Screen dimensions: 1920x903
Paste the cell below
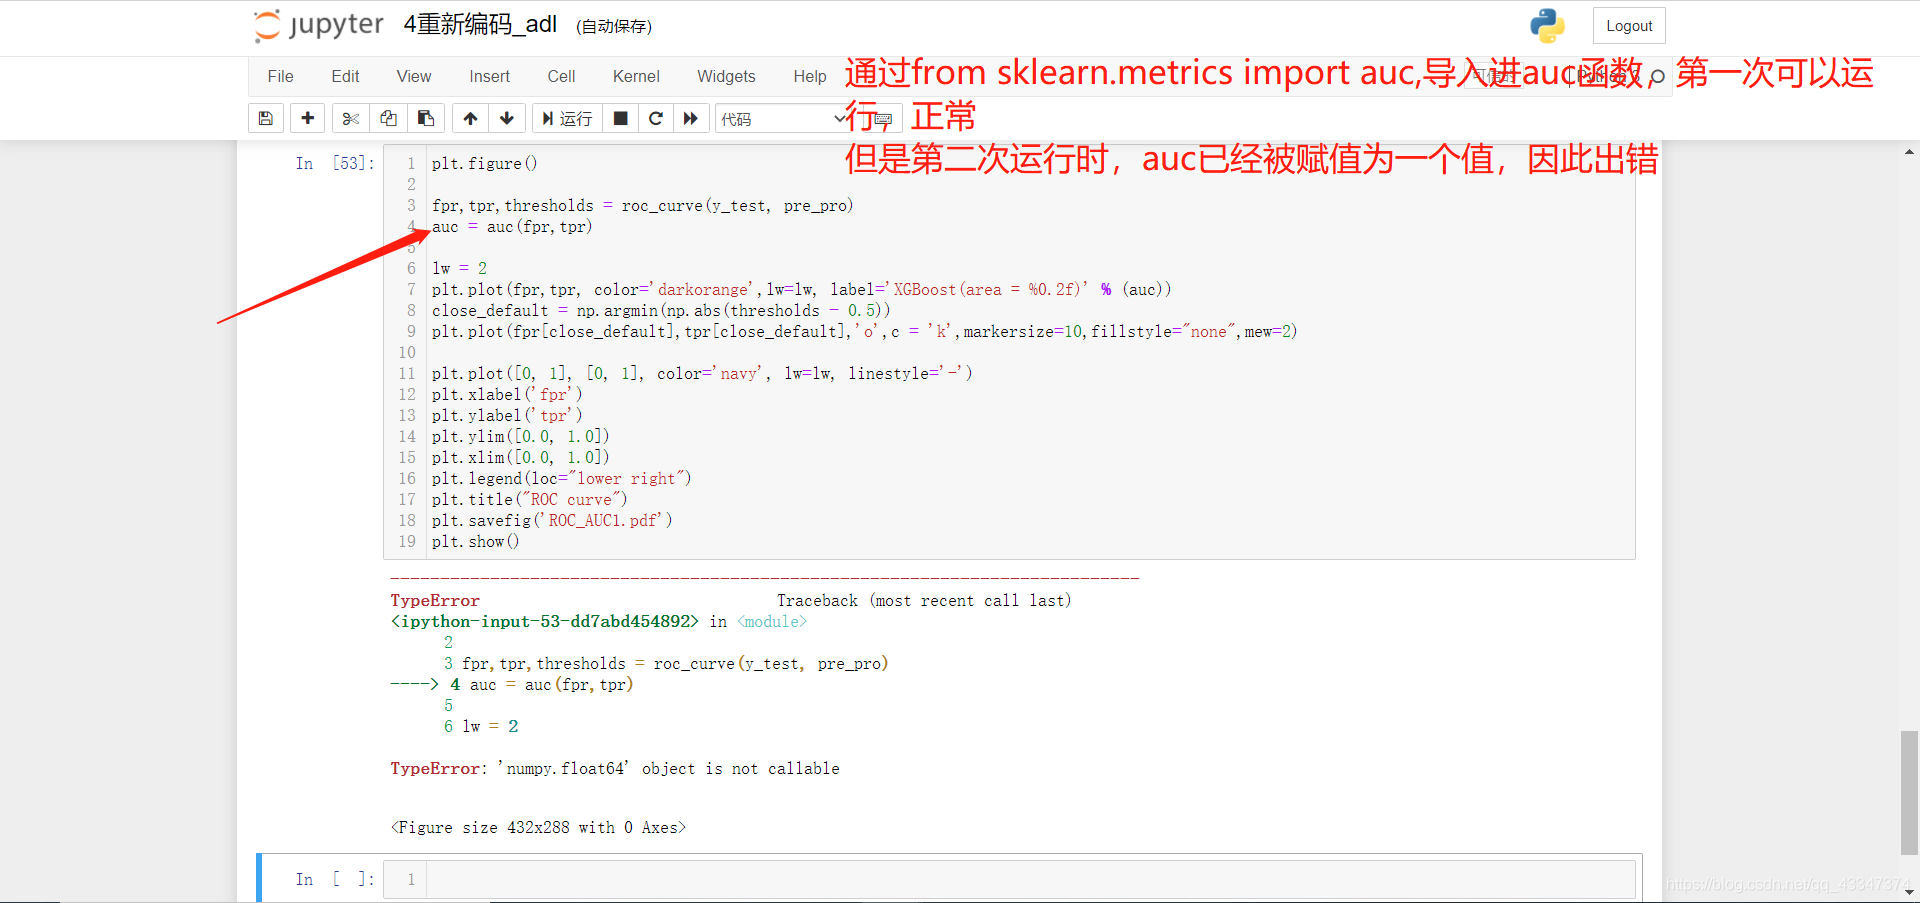click(426, 118)
